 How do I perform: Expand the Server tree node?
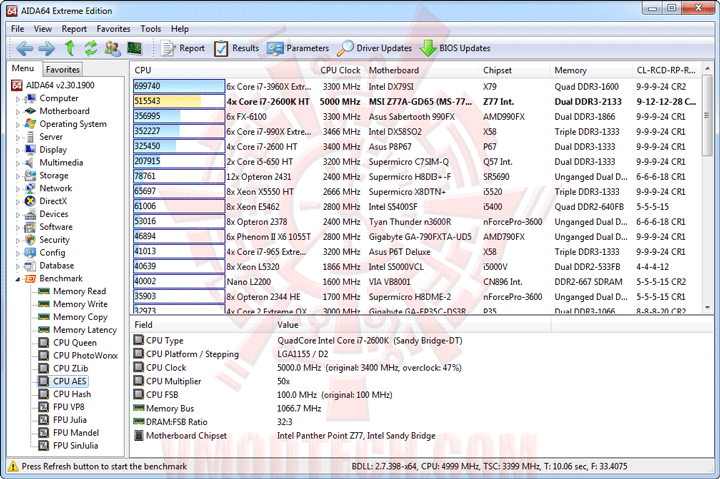coord(18,137)
